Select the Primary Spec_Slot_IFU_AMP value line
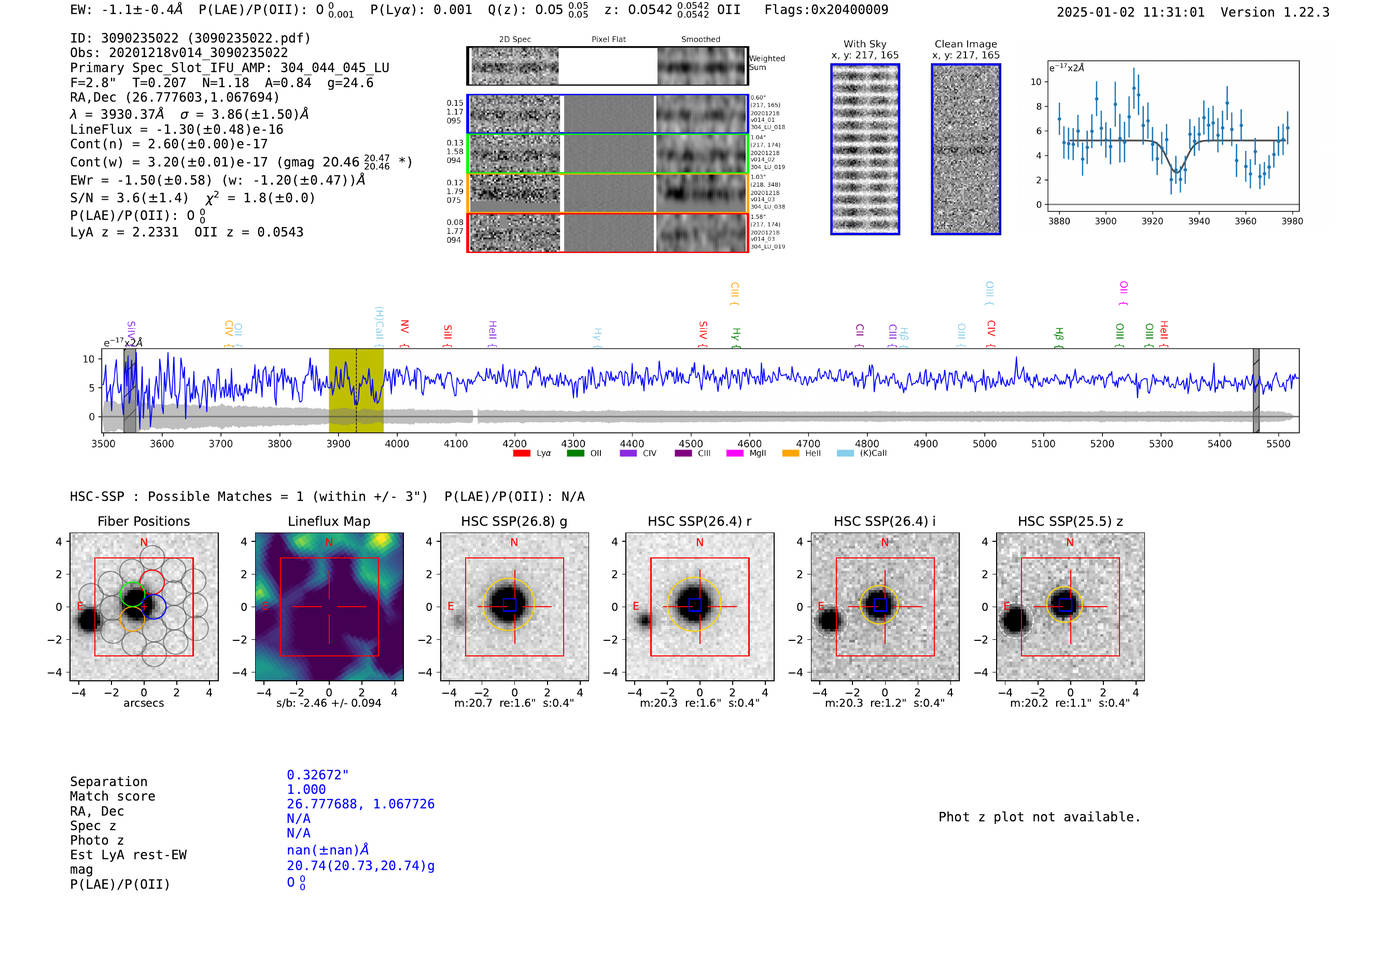The image size is (1400, 953). 230,68
